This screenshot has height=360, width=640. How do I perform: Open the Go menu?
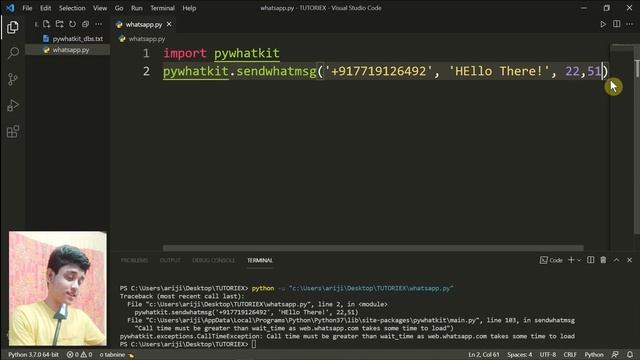tap(119, 8)
